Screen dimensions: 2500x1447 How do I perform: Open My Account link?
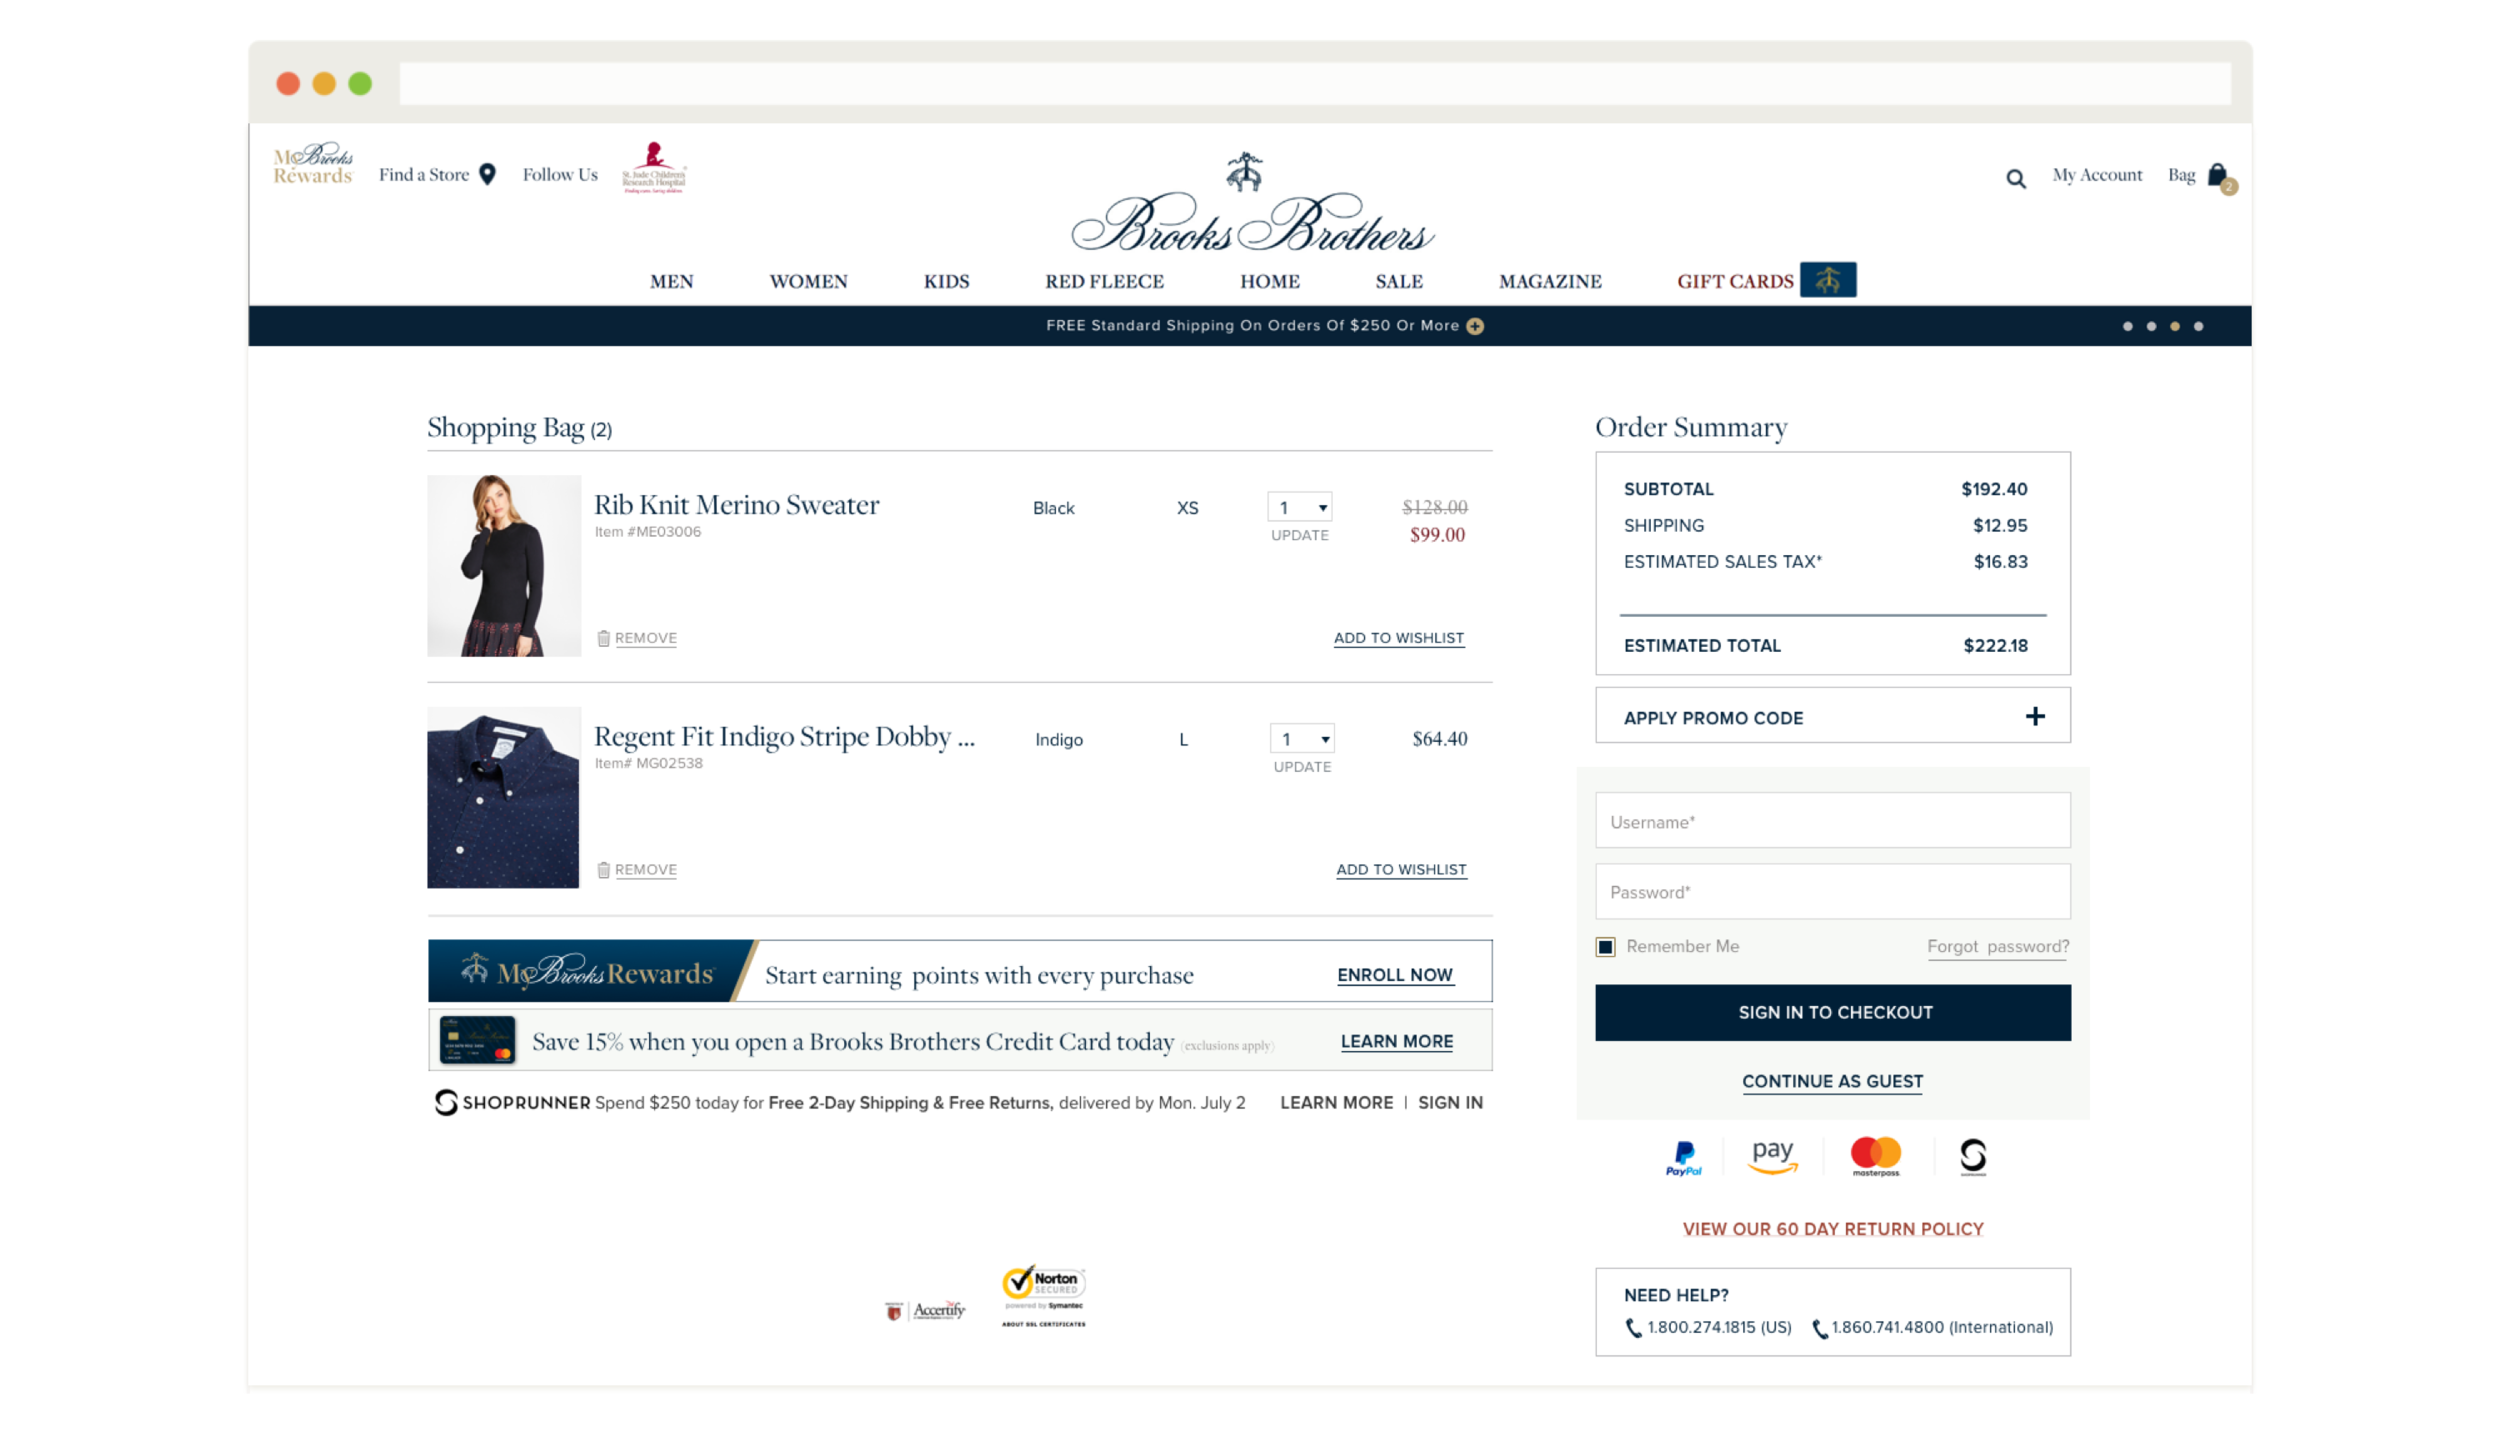coord(2096,176)
